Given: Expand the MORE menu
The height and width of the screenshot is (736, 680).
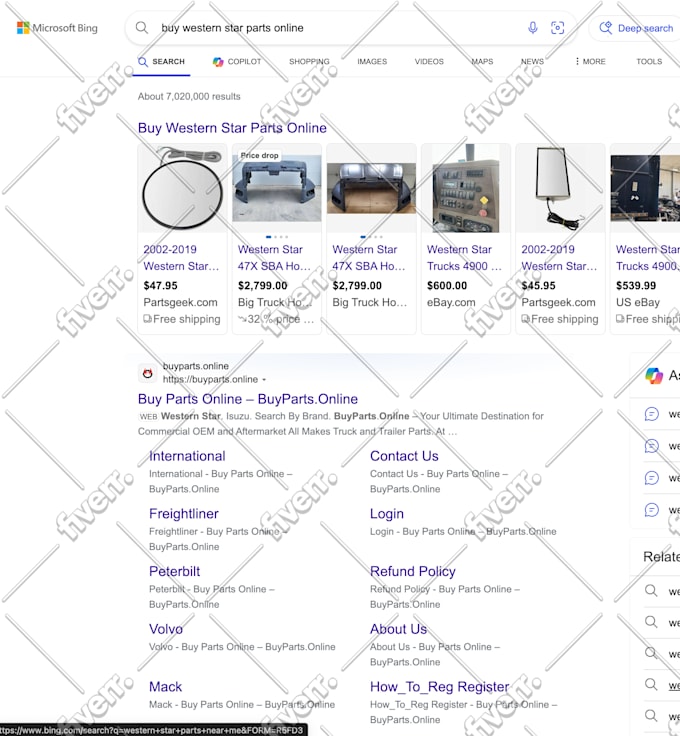Looking at the screenshot, I should pyautogui.click(x=590, y=61).
